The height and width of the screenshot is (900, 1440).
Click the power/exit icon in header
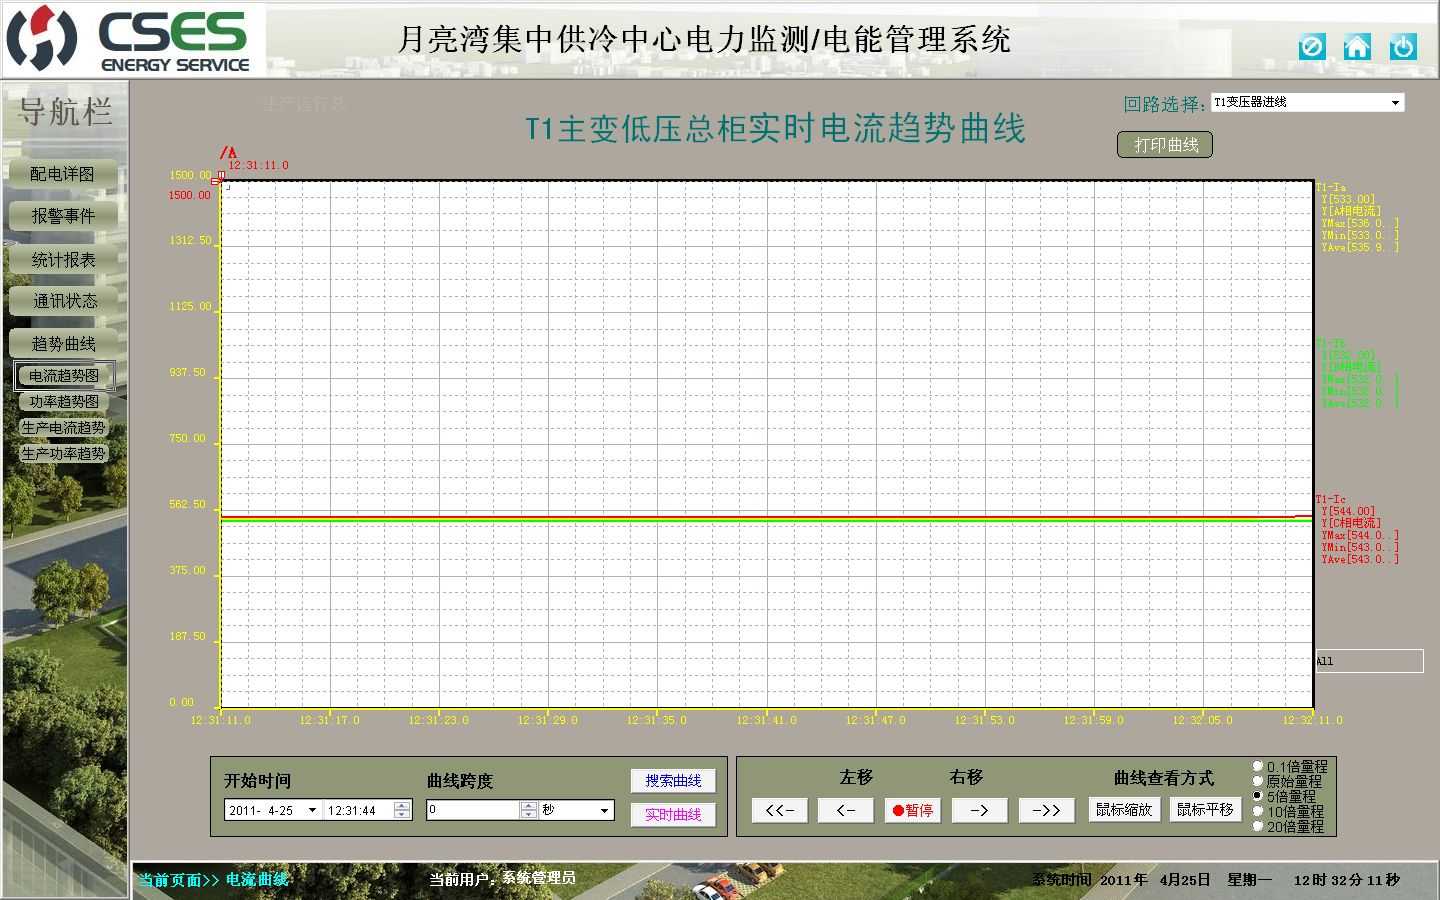(x=1403, y=47)
